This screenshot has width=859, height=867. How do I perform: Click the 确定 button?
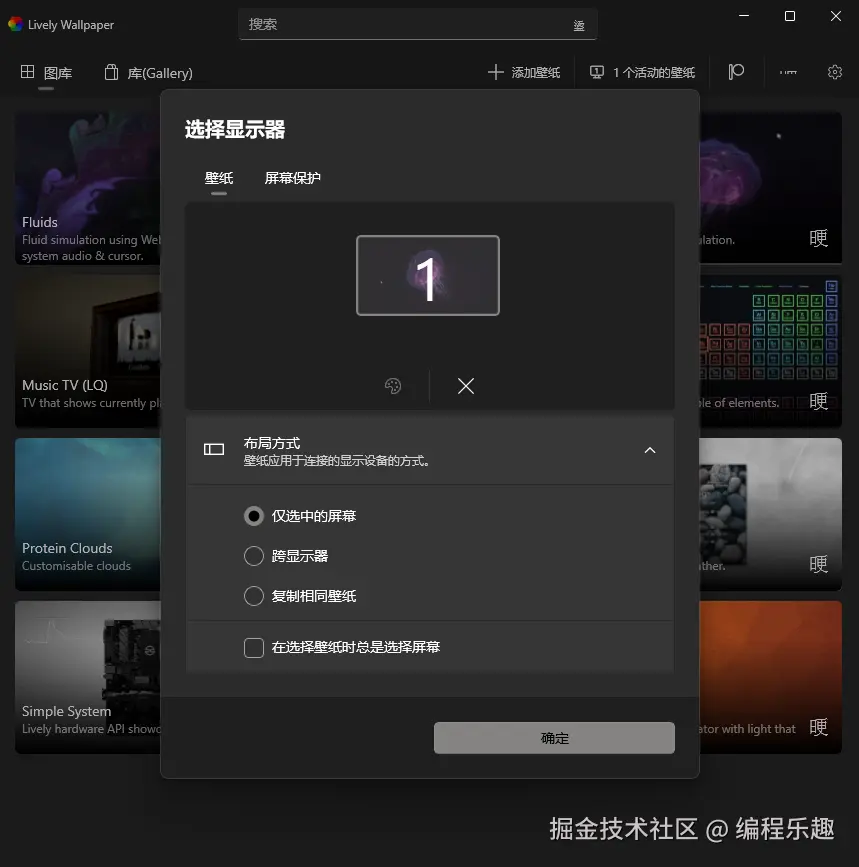click(554, 738)
